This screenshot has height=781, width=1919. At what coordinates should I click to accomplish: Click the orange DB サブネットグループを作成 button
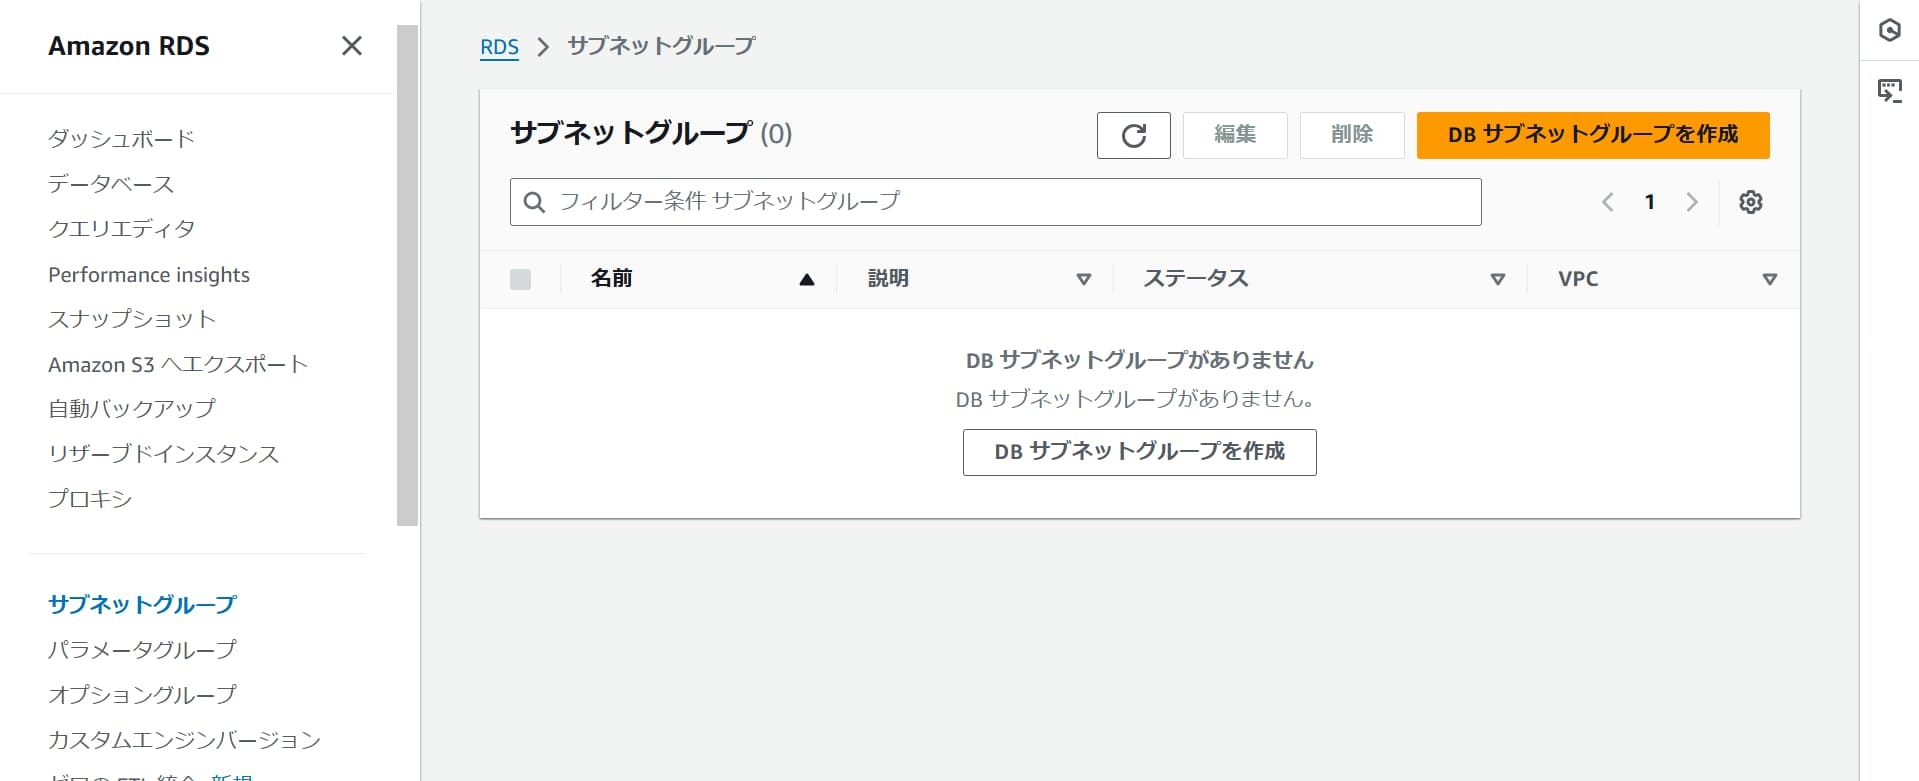[x=1593, y=135]
